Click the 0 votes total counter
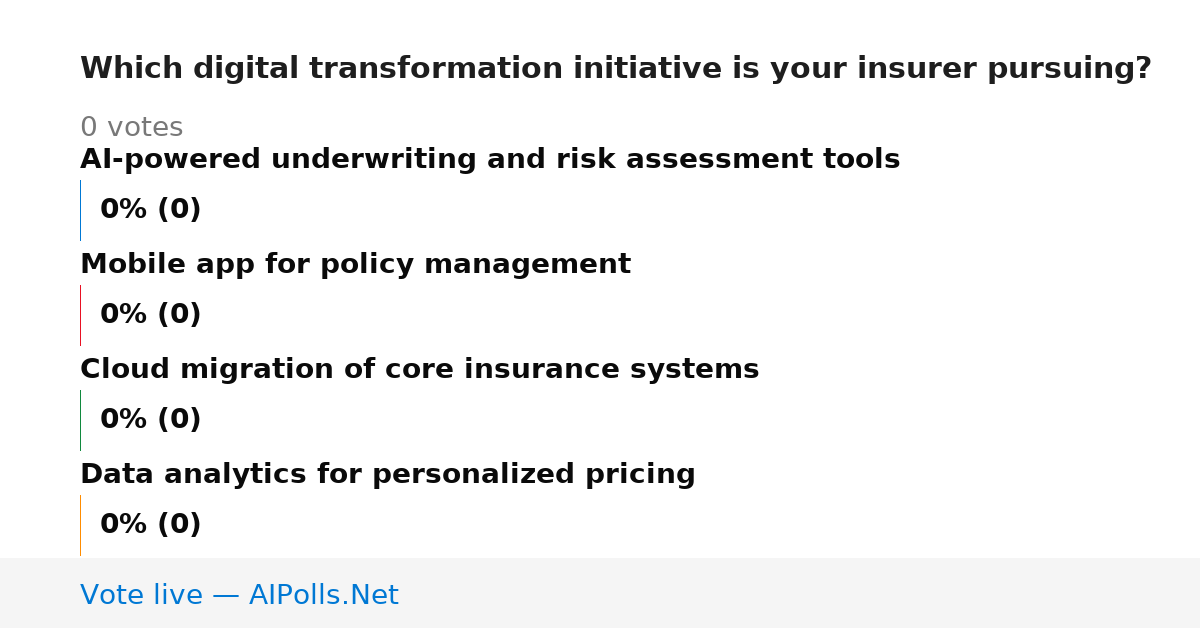 coord(131,128)
